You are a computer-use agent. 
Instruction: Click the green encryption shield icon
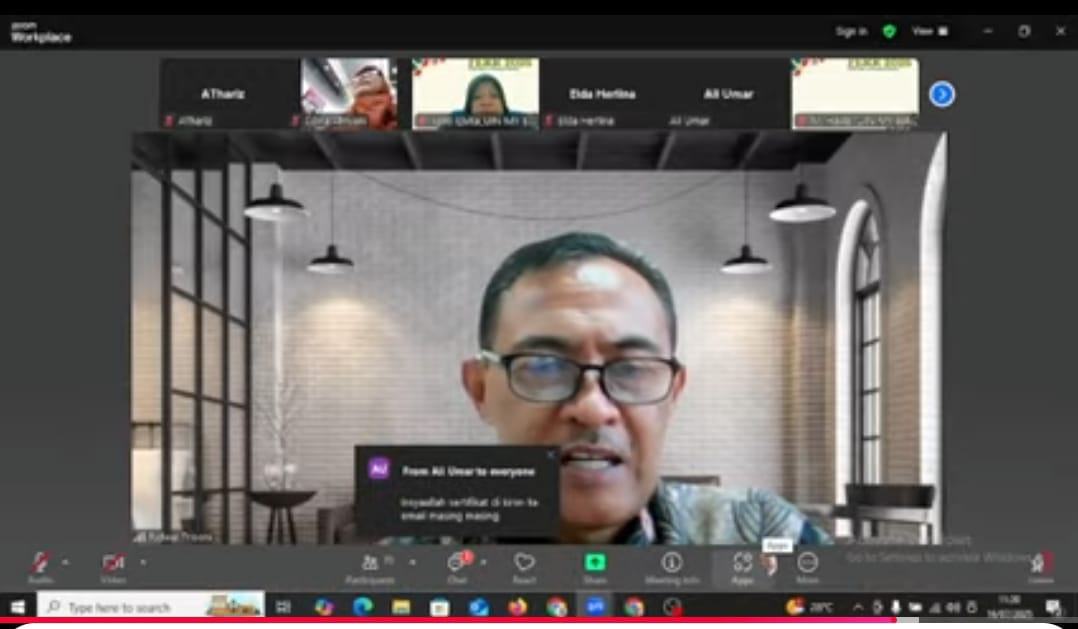[x=889, y=31]
